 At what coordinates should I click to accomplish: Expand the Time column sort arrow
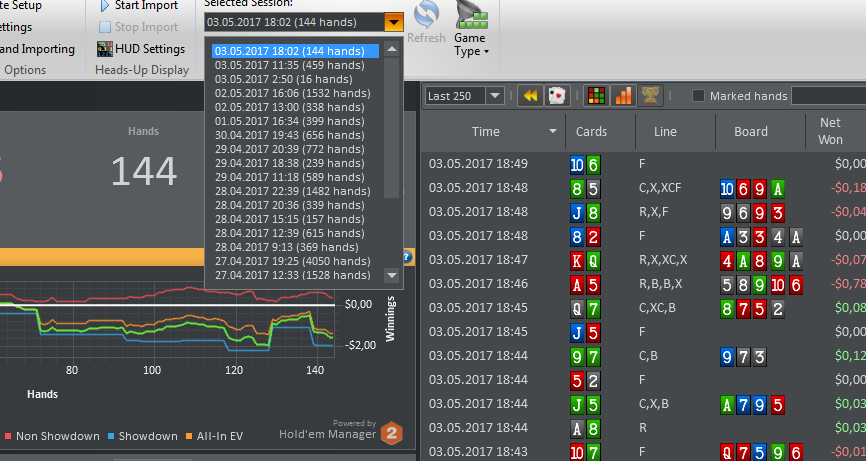(553, 132)
